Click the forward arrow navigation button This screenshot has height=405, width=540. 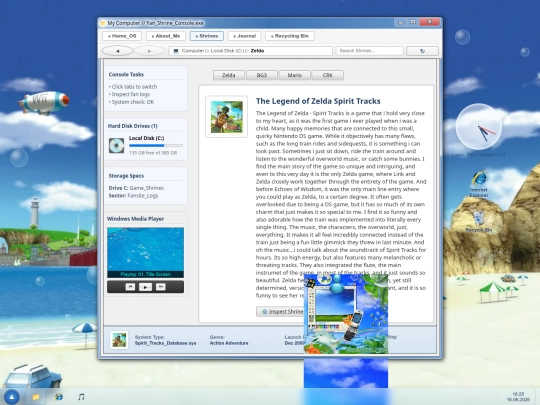[149, 51]
